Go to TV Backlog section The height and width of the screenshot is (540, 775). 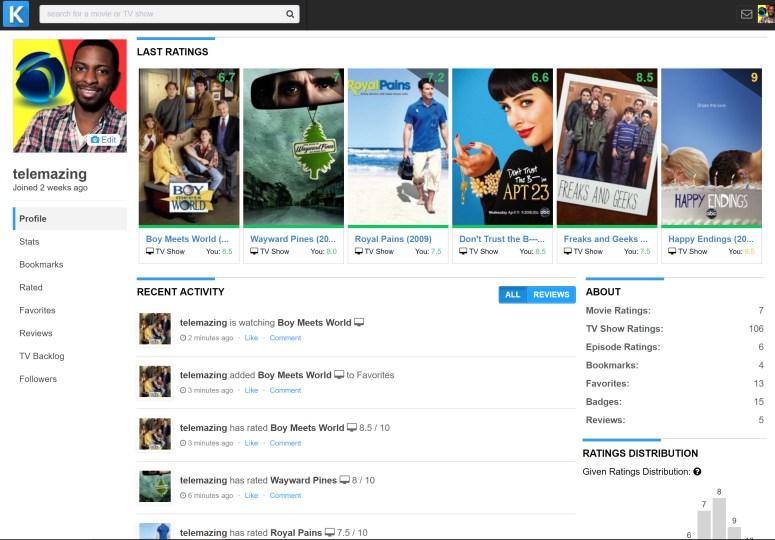point(42,356)
